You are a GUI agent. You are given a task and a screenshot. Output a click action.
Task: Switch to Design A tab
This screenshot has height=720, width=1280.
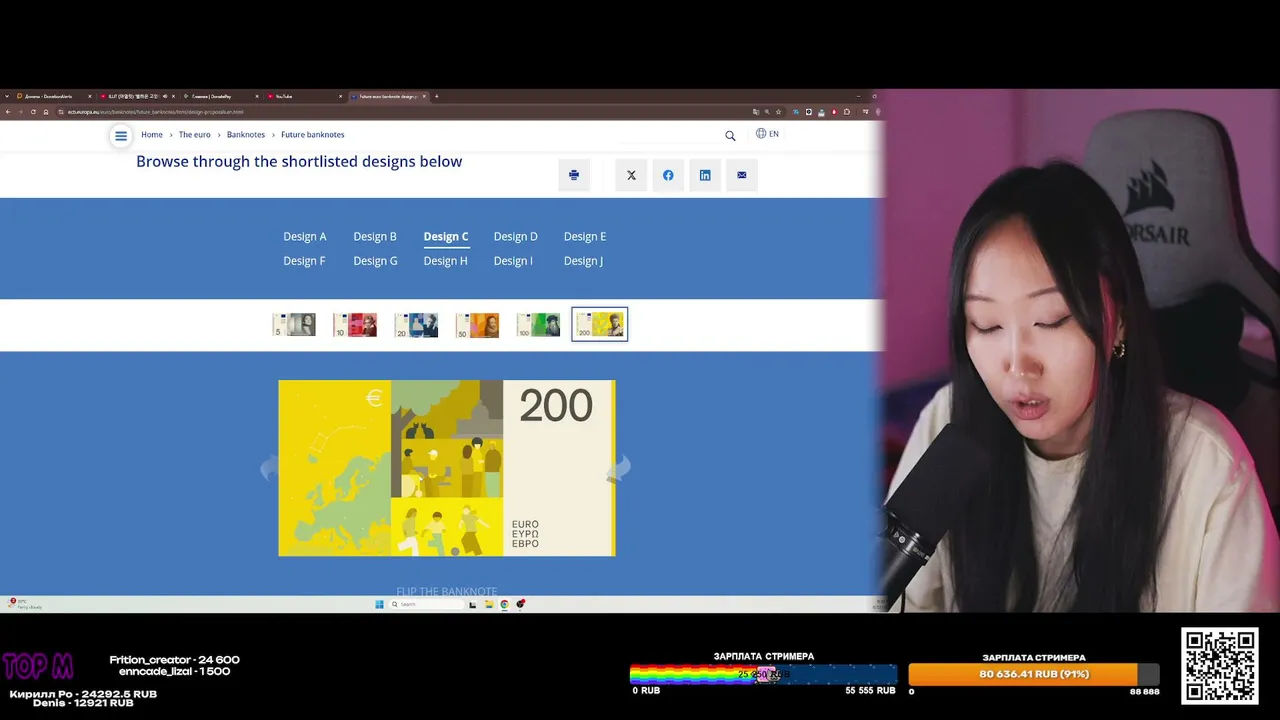pyautogui.click(x=305, y=237)
